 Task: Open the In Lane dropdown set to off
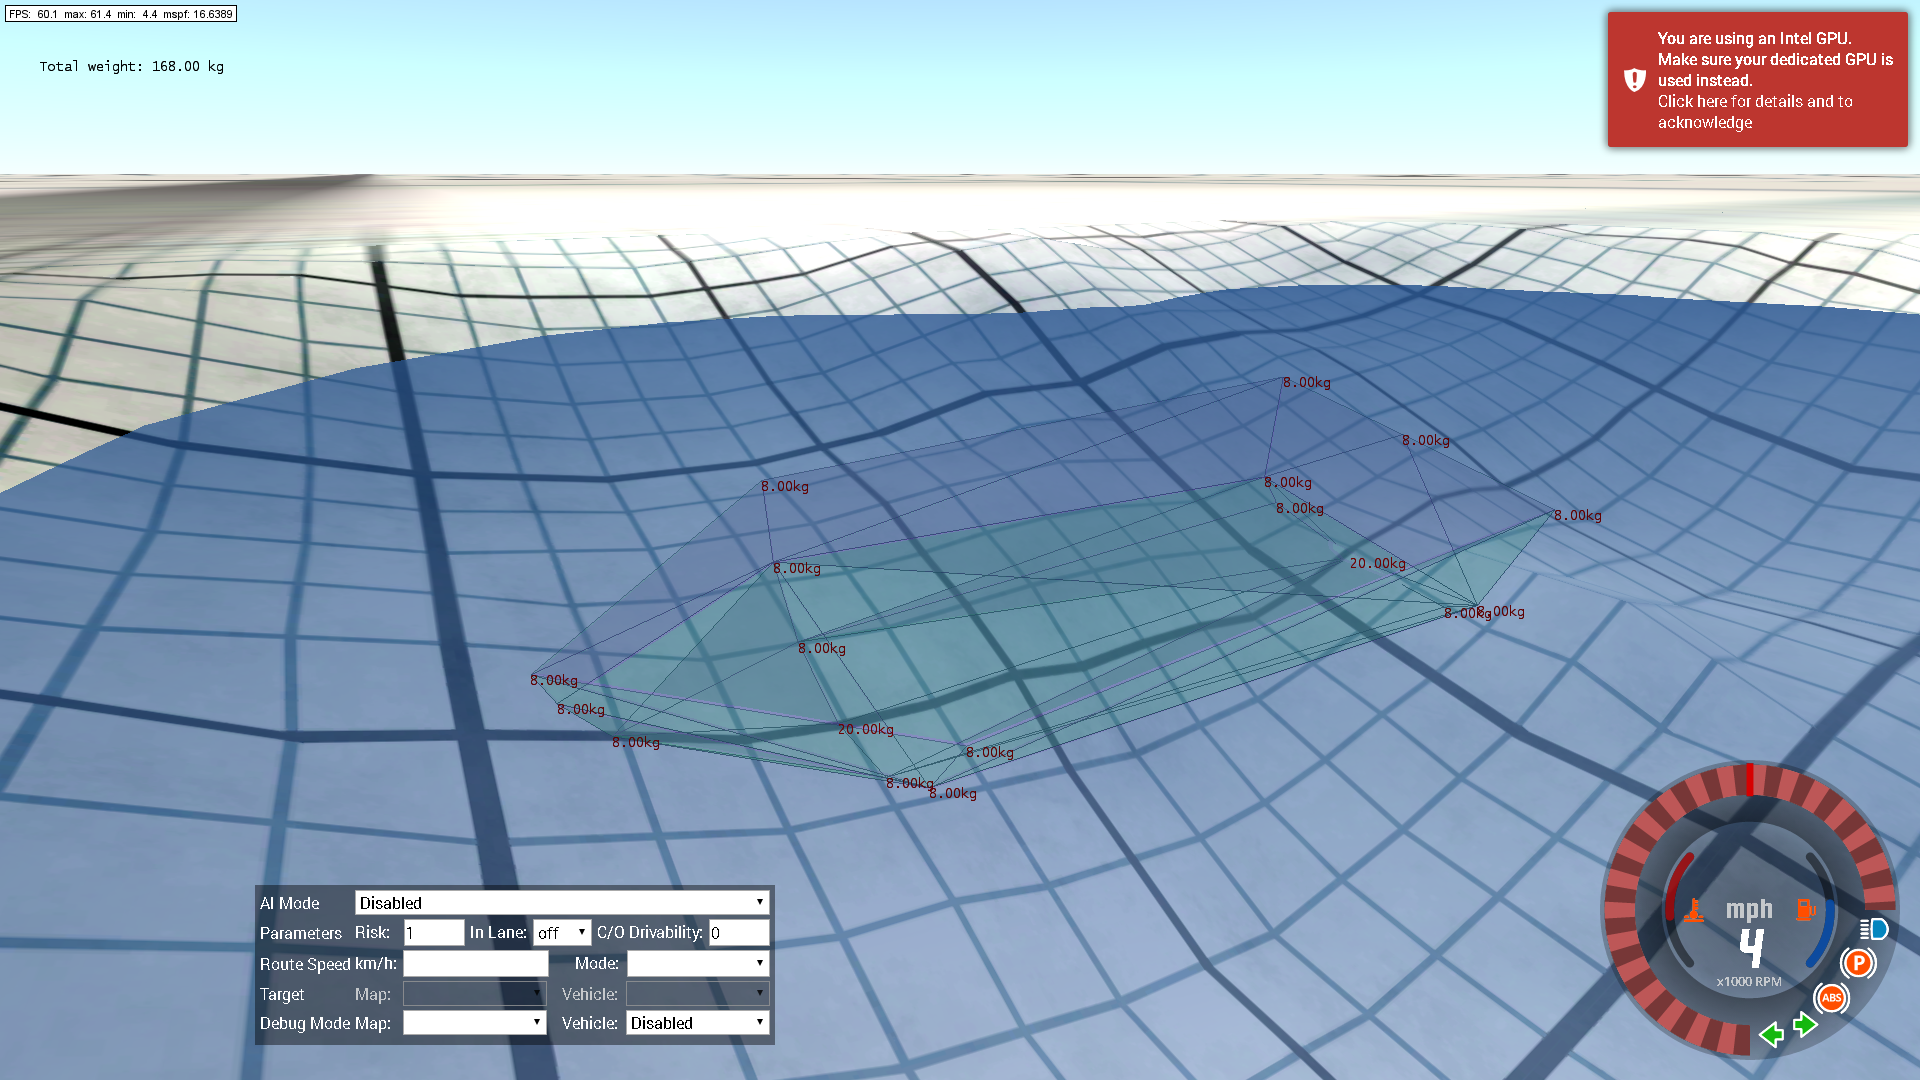562,933
